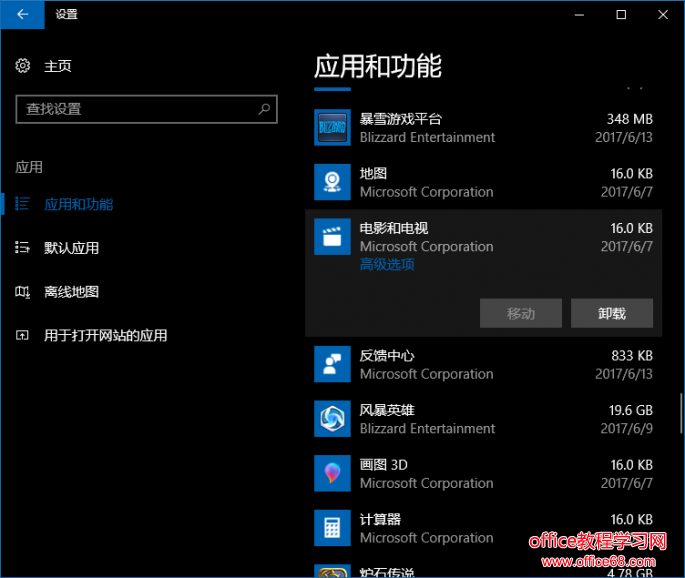Open 高级选项 link for 电影和电视

(x=387, y=264)
